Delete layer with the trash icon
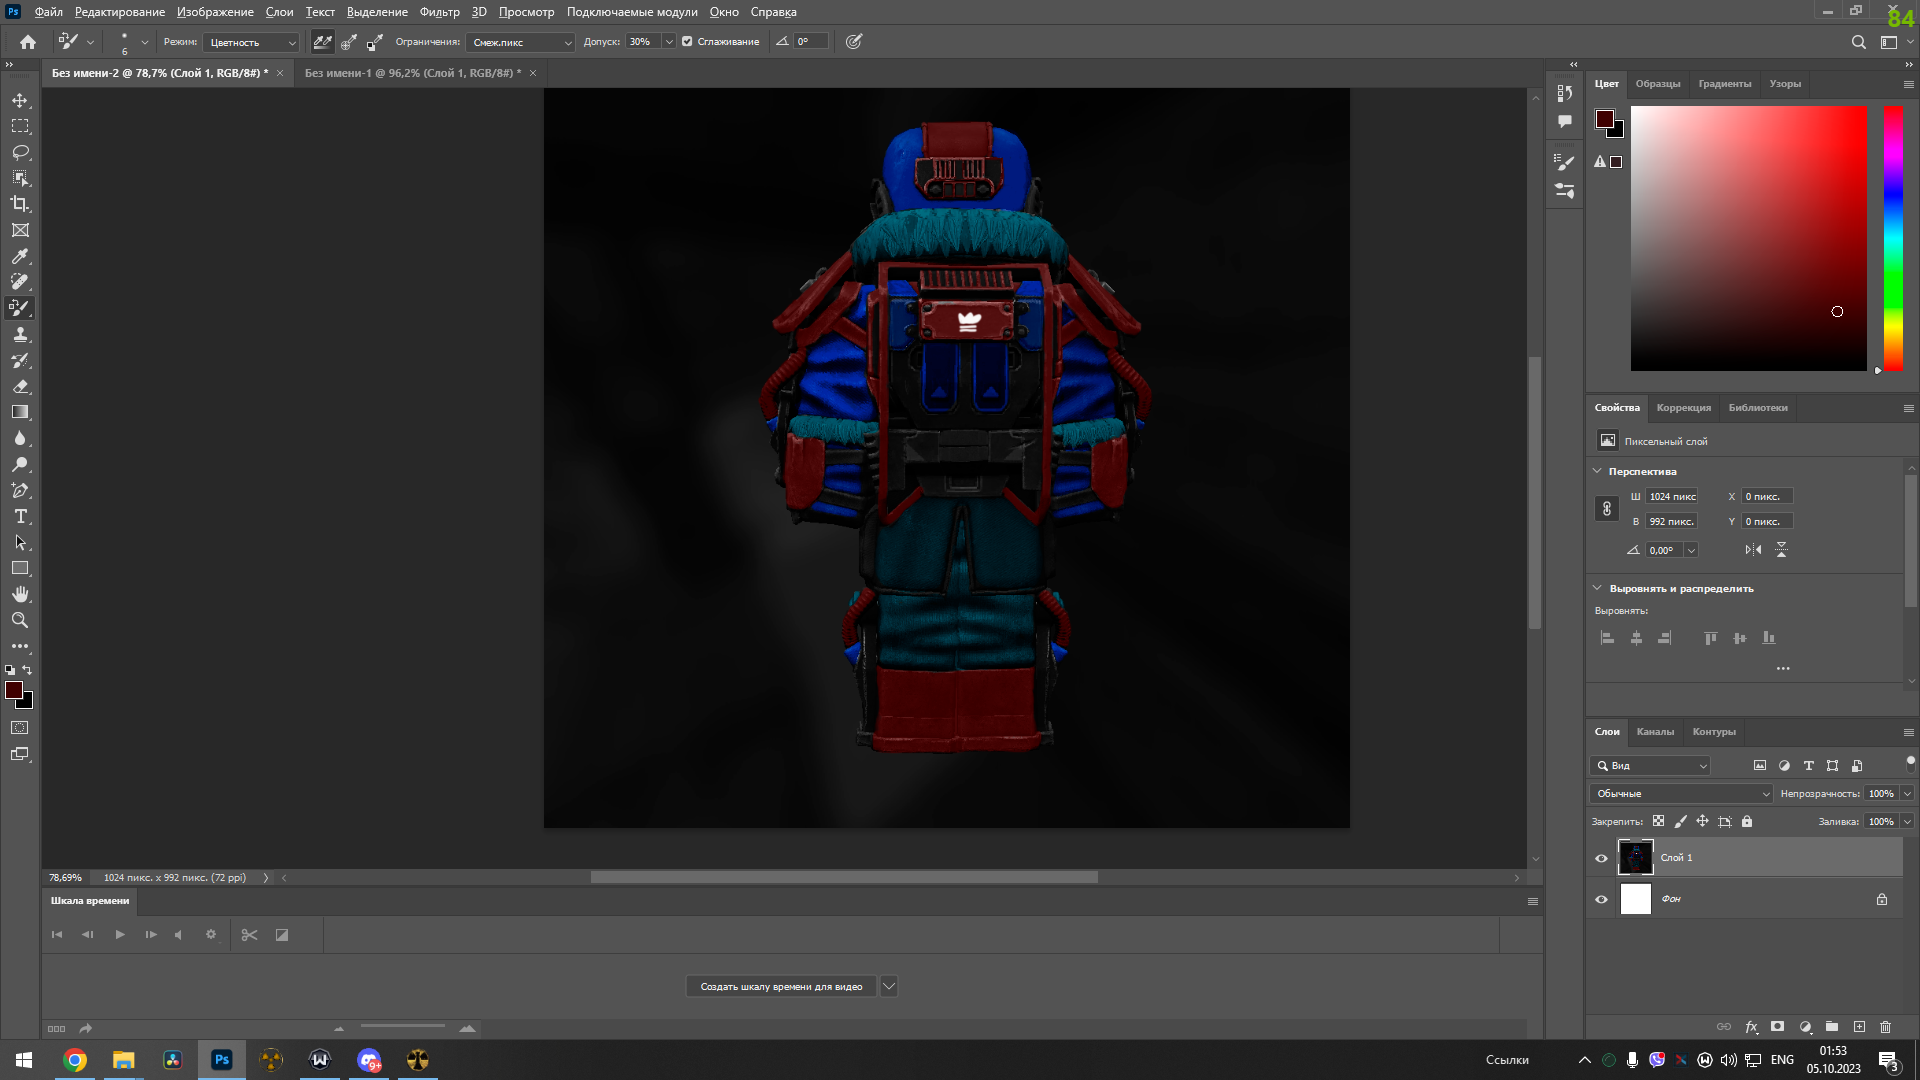The height and width of the screenshot is (1080, 1920). click(1885, 1027)
